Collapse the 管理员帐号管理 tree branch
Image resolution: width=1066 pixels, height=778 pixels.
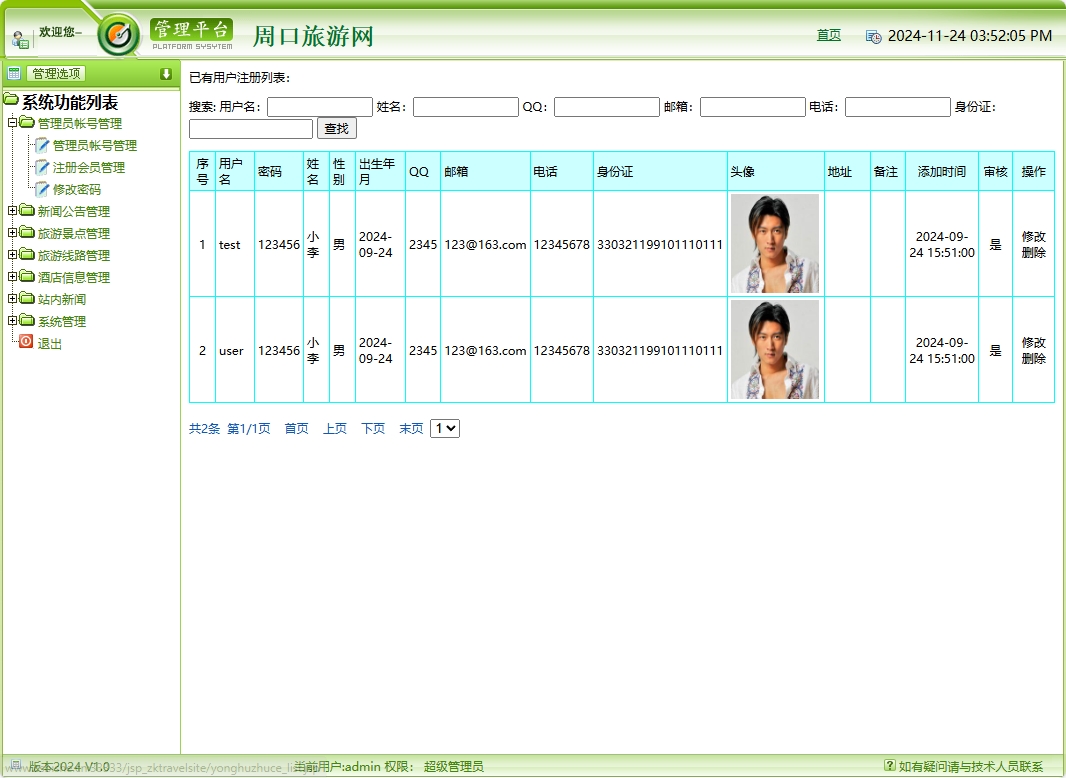12,123
